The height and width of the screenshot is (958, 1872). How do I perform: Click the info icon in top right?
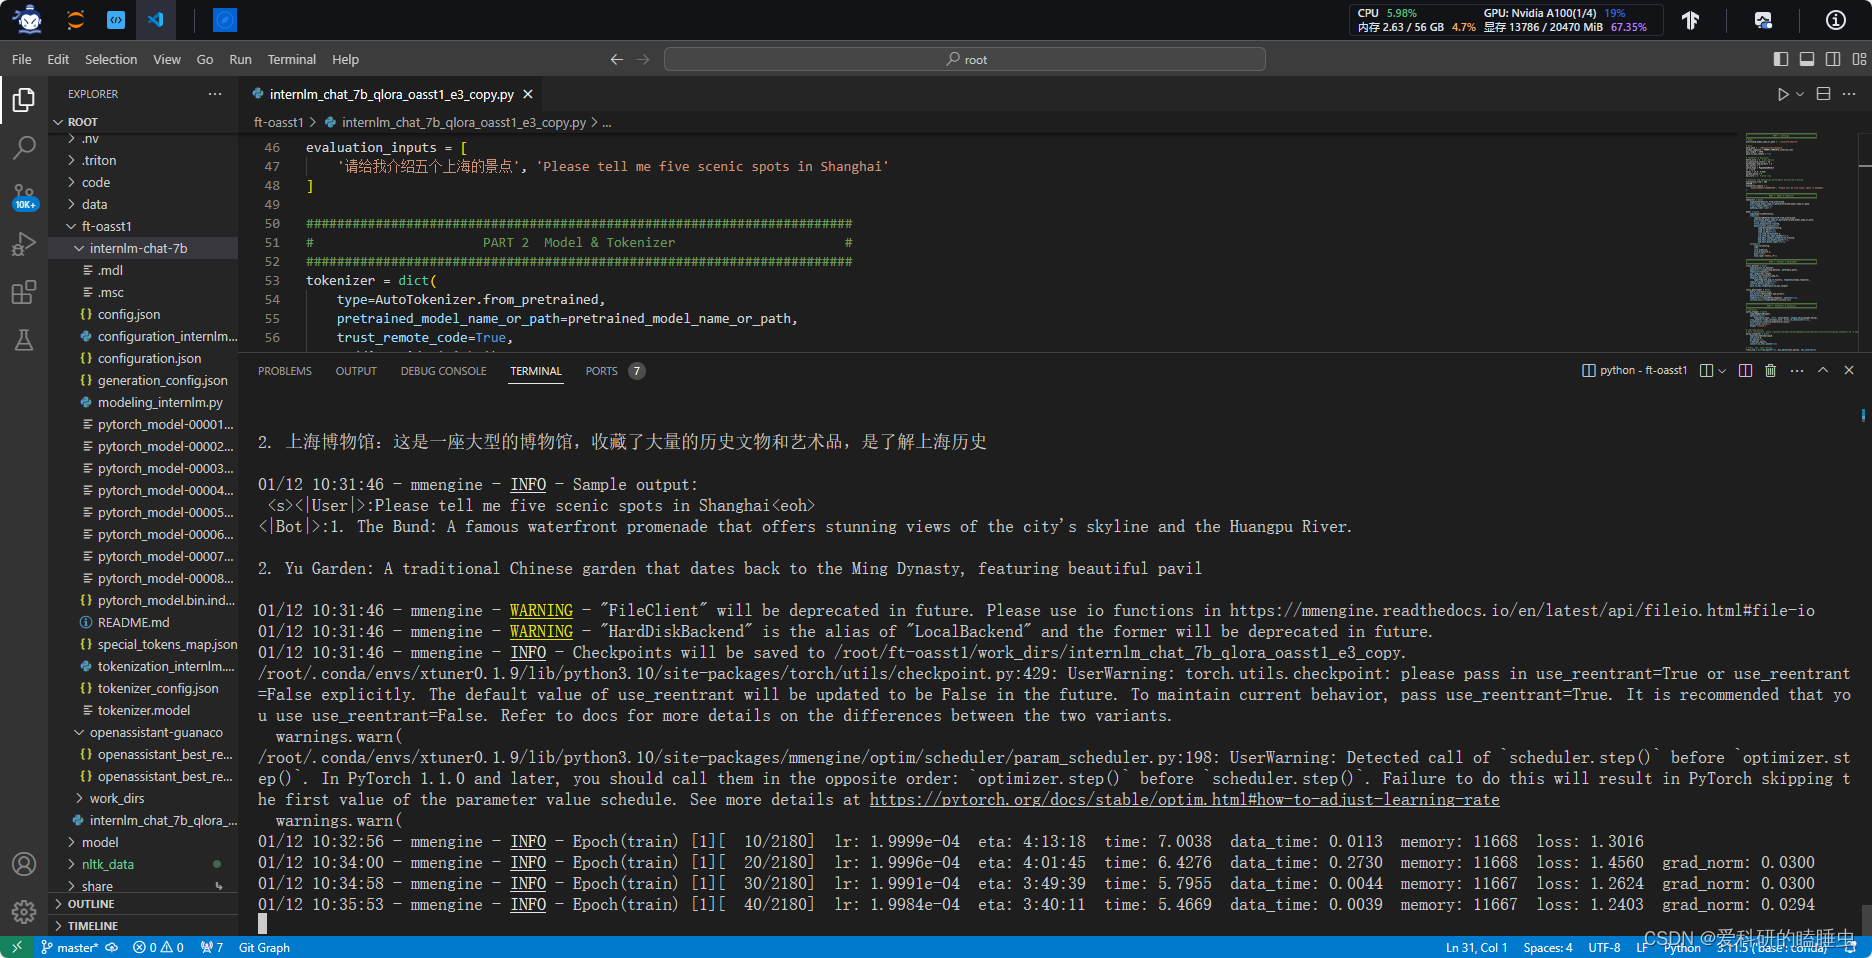[x=1836, y=20]
